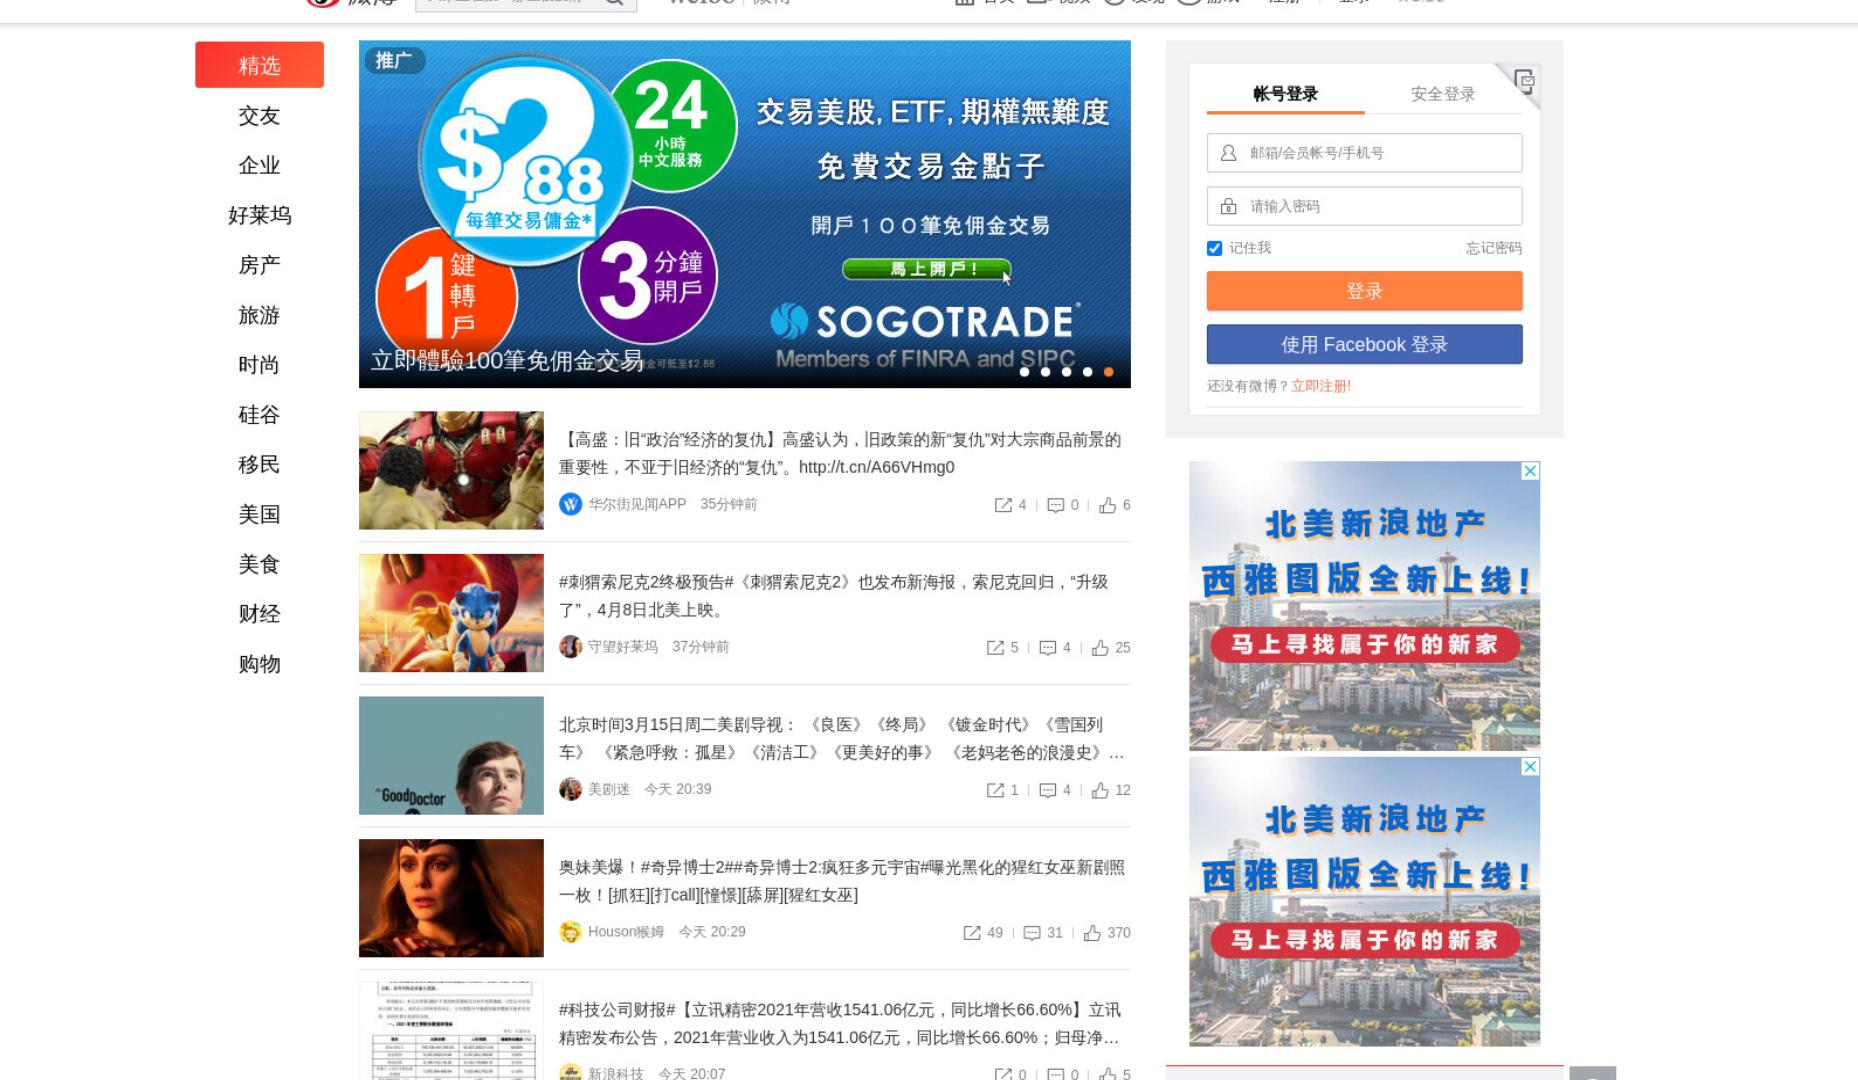This screenshot has height=1080, width=1858.
Task: Click 立即注册 link
Action: coord(1321,386)
